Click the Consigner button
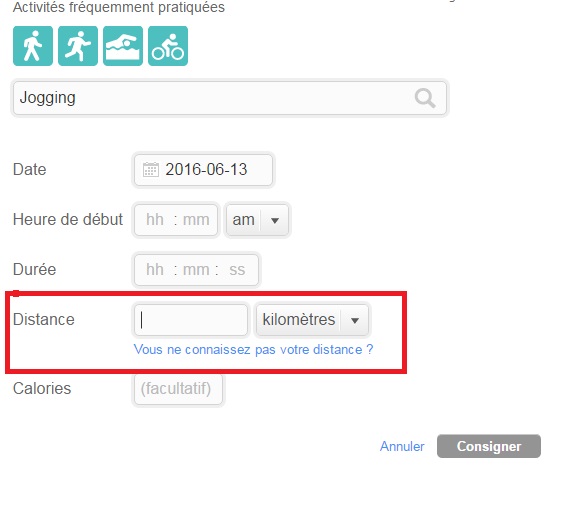This screenshot has height=517, width=568. [x=489, y=446]
